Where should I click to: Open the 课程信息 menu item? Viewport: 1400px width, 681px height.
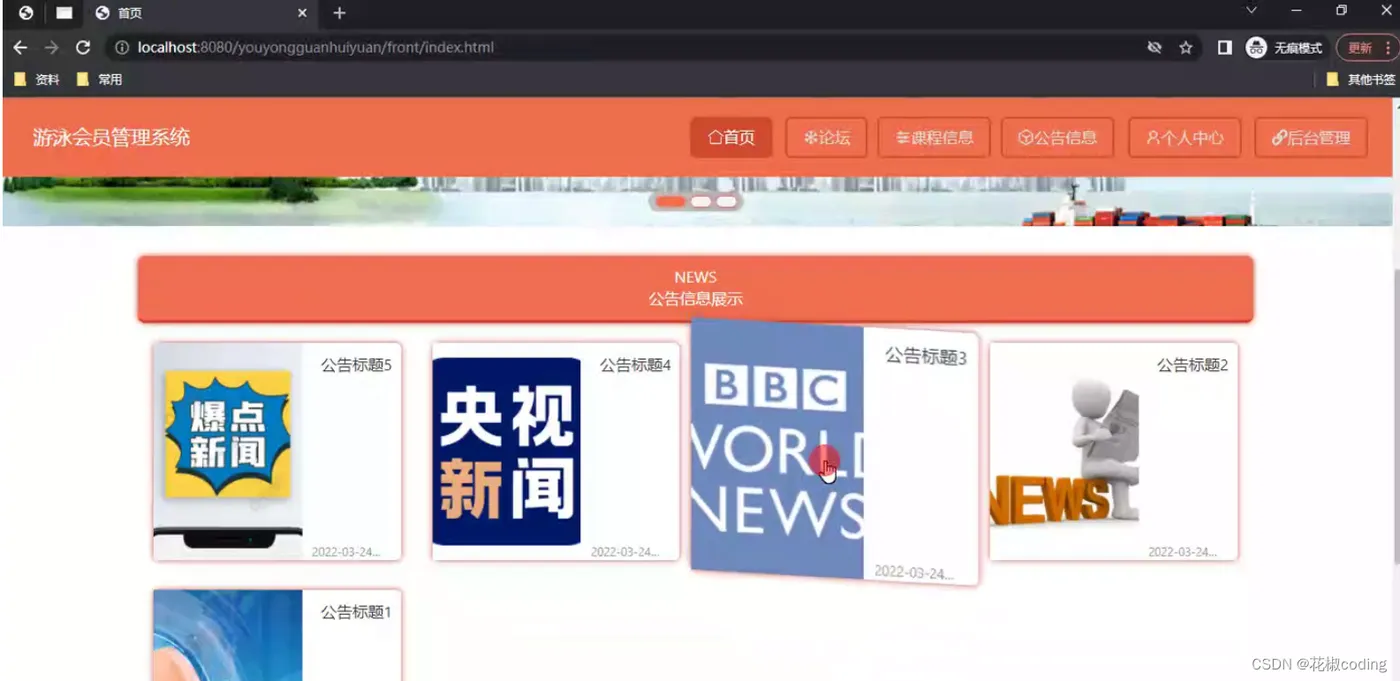coord(934,138)
